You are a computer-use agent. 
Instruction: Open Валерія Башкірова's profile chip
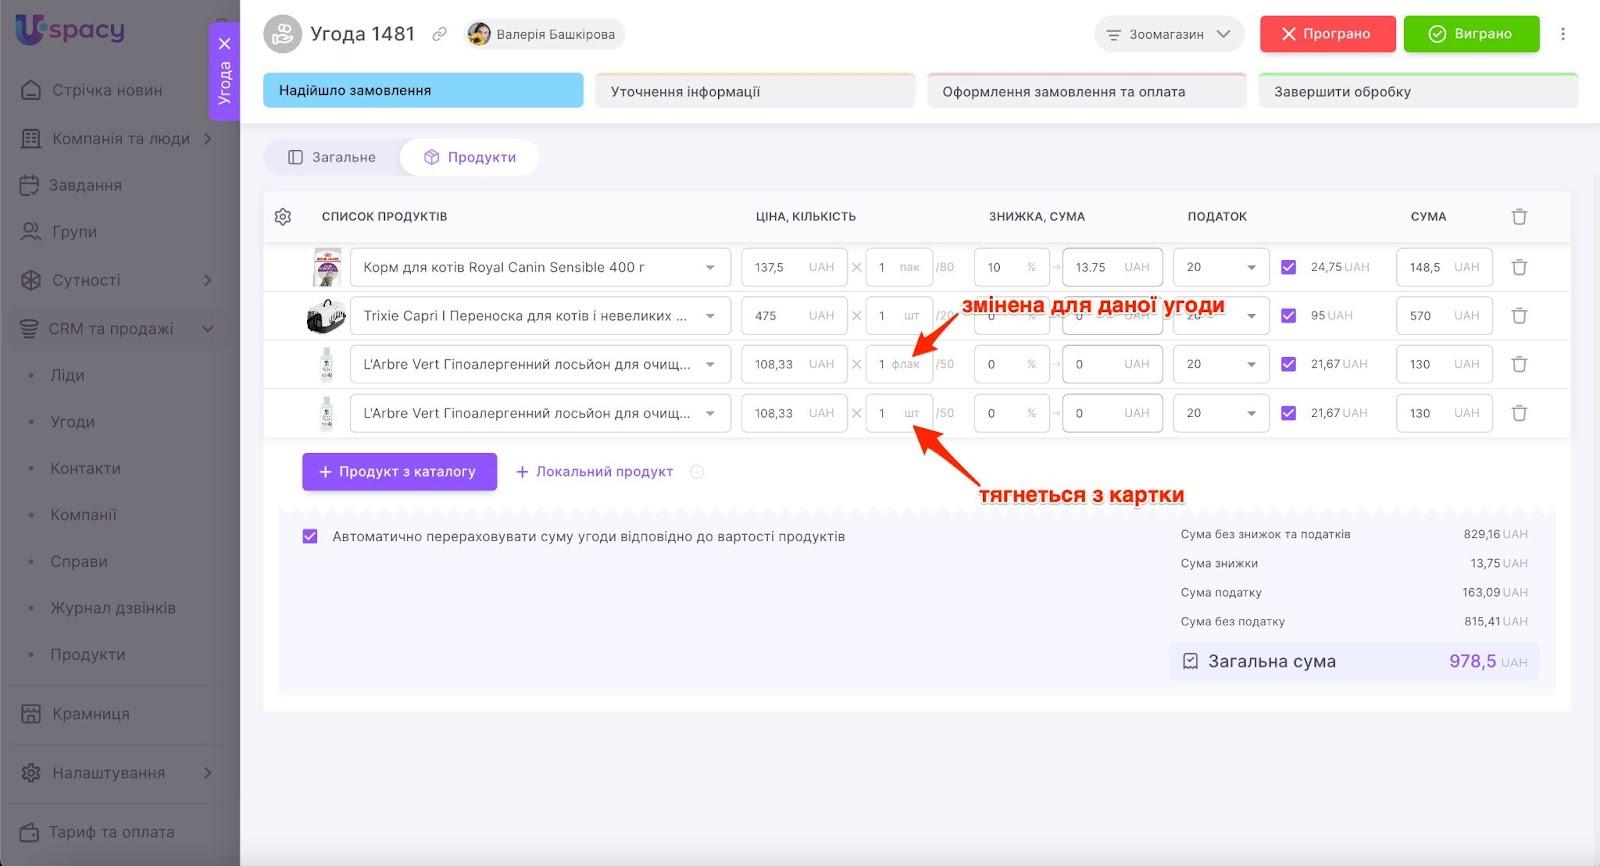click(544, 34)
